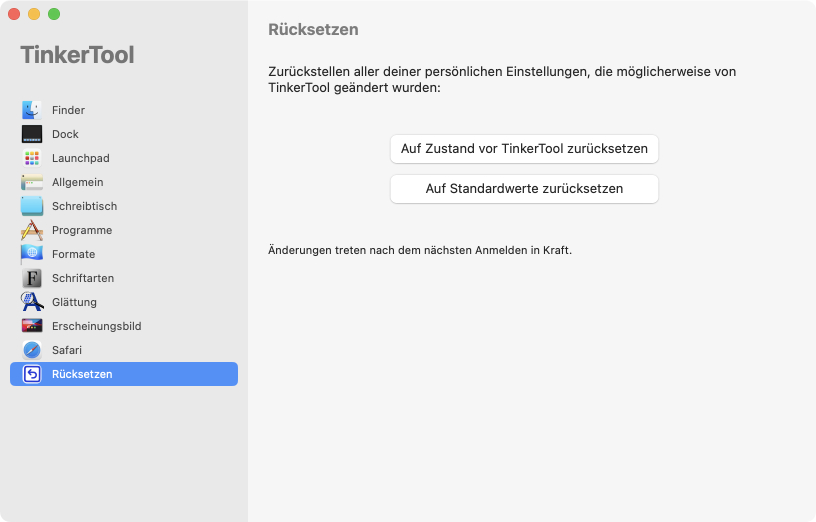The width and height of the screenshot is (816, 522).
Task: Click the Erscheinungsbild wallpaper icon
Action: tap(32, 326)
